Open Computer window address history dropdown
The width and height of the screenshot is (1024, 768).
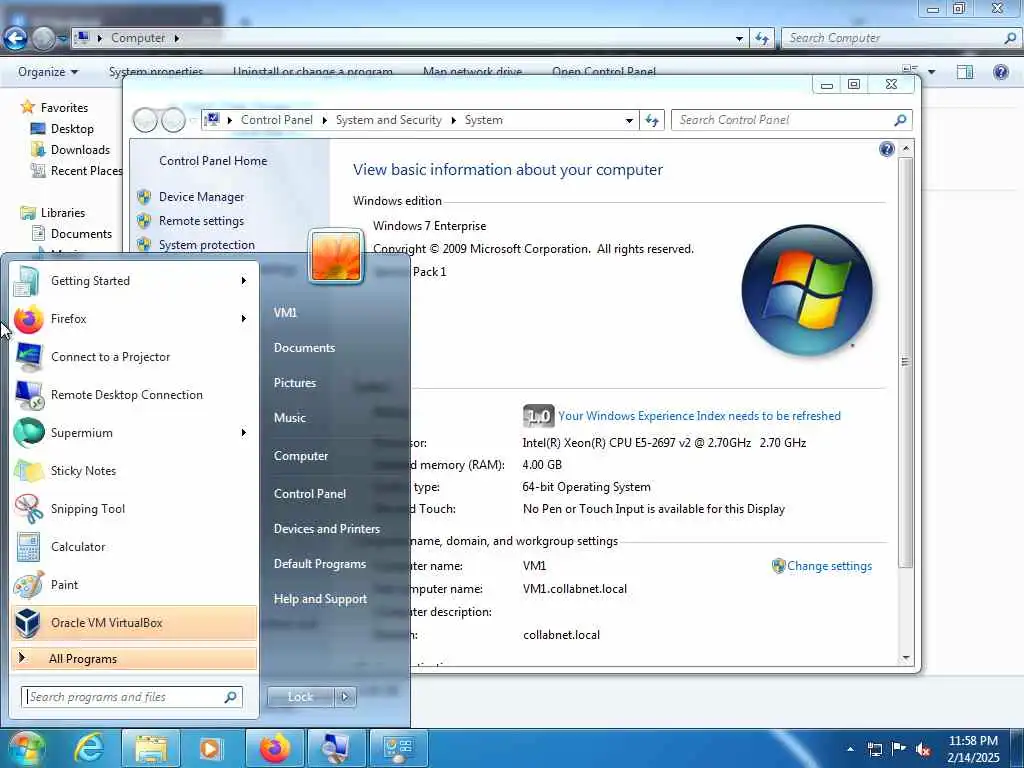coord(739,39)
